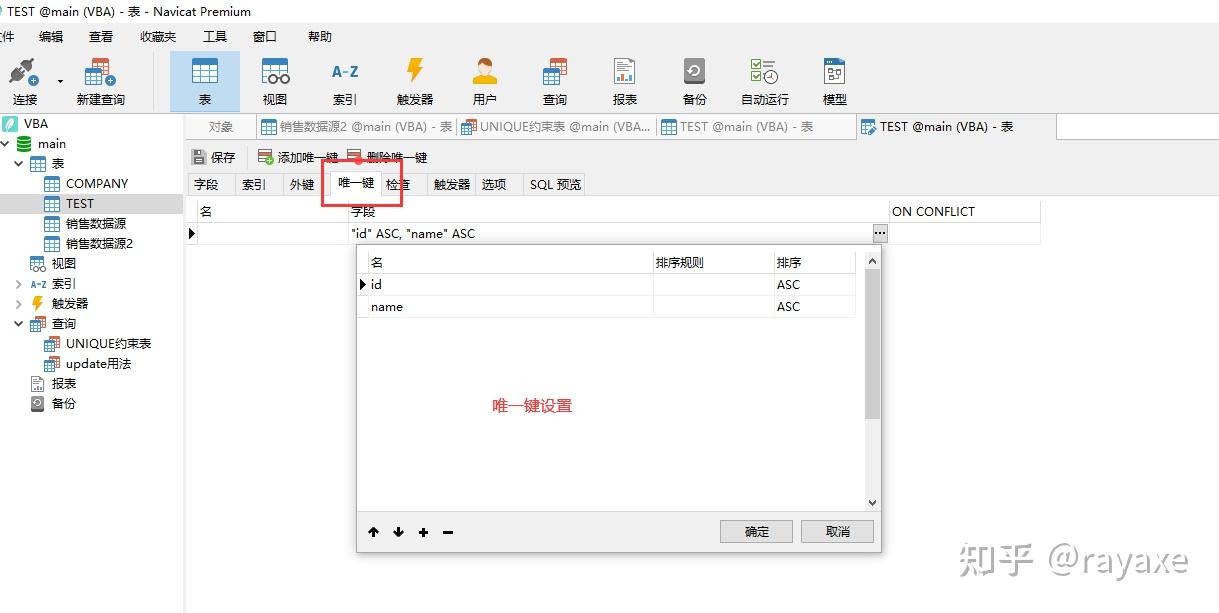Click the down arrow to reorder field

[x=398, y=532]
